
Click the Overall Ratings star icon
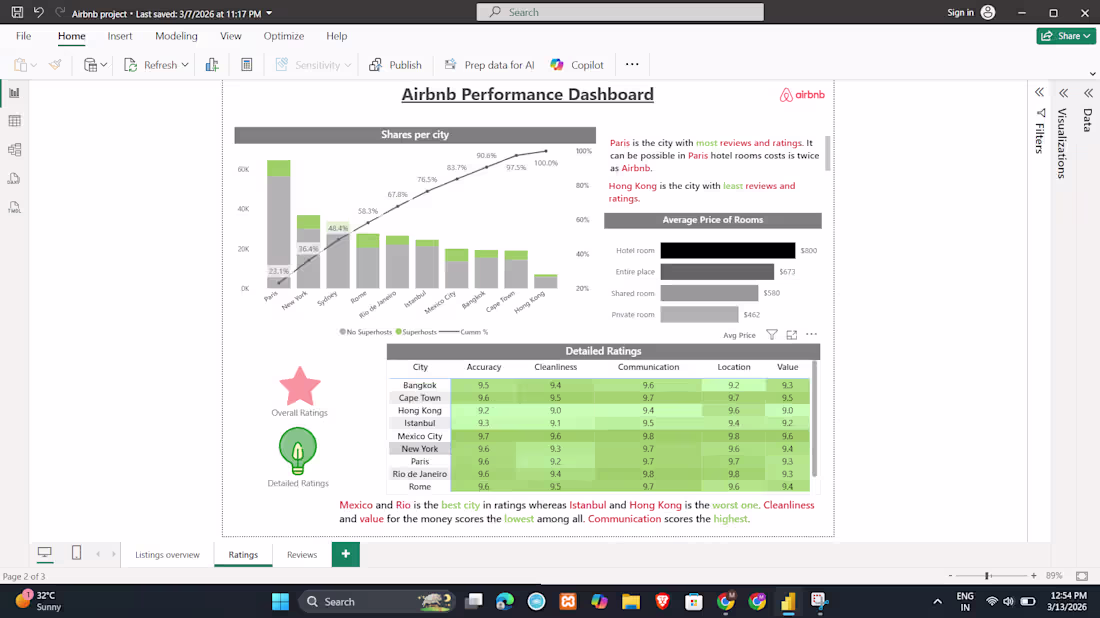[300, 386]
